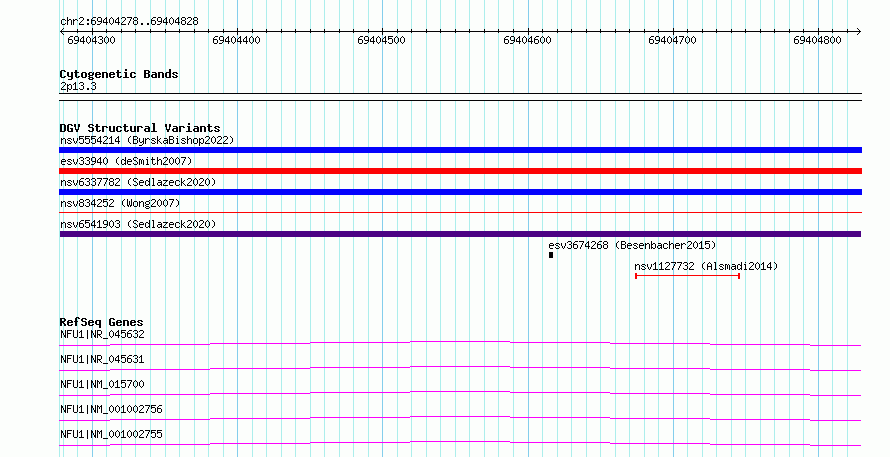
Task: Click the Cytogenetic Bands track title
Action: pos(119,74)
